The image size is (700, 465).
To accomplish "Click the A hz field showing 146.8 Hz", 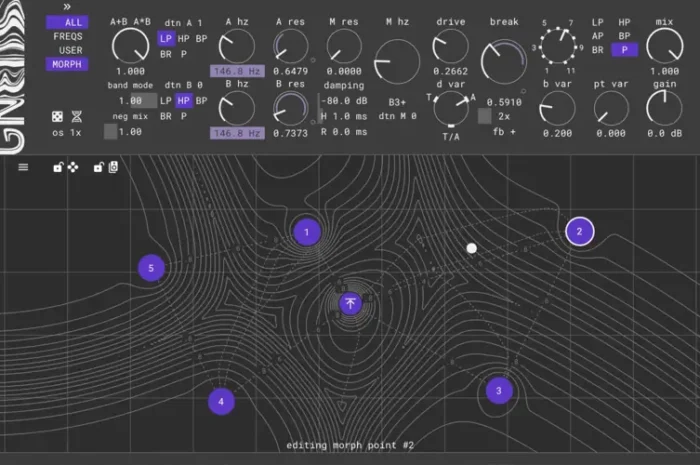I will (x=237, y=71).
